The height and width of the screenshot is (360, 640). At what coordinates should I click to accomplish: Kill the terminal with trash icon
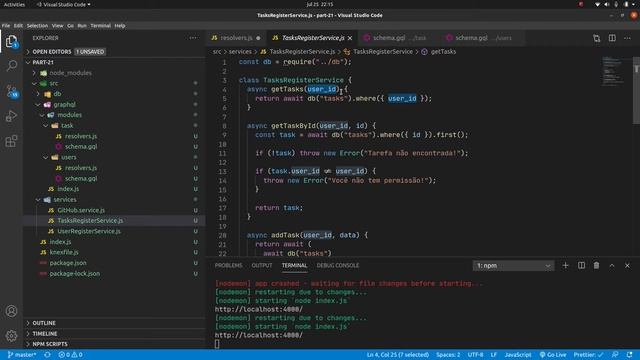tap(596, 266)
